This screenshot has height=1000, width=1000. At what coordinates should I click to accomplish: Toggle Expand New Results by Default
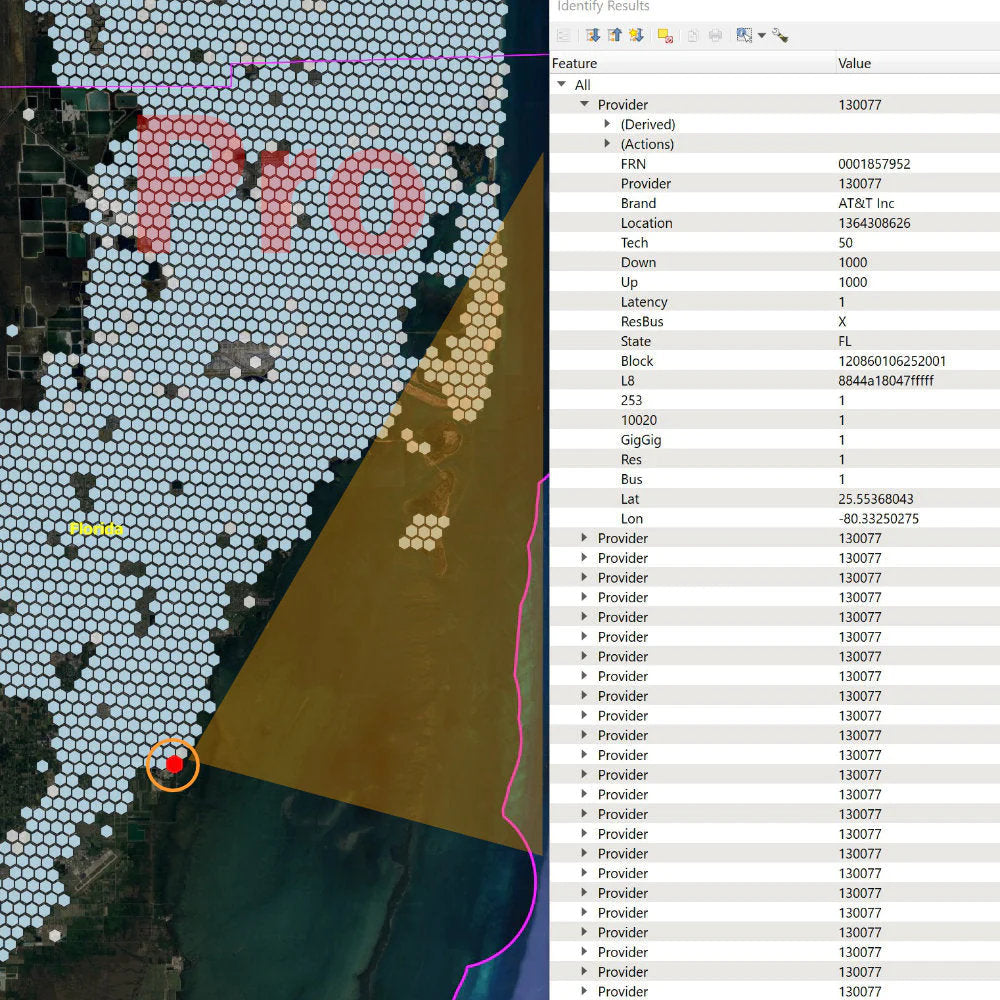click(636, 35)
